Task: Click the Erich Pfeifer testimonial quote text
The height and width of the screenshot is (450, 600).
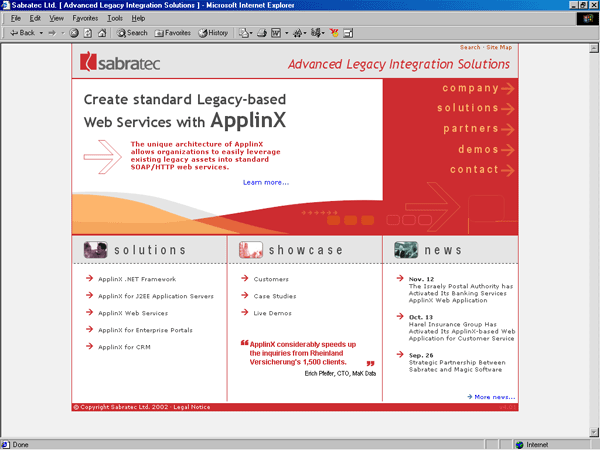Action: pyautogui.click(x=303, y=353)
